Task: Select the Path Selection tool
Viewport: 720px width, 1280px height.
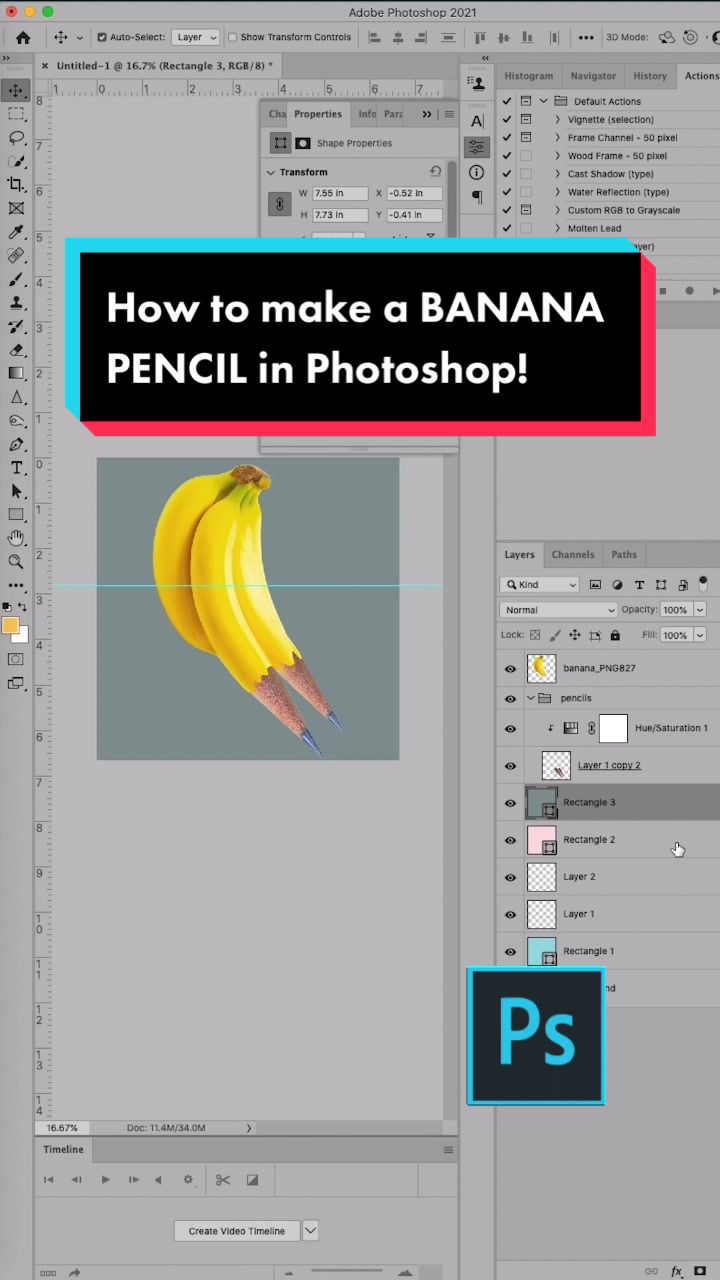Action: (16, 491)
